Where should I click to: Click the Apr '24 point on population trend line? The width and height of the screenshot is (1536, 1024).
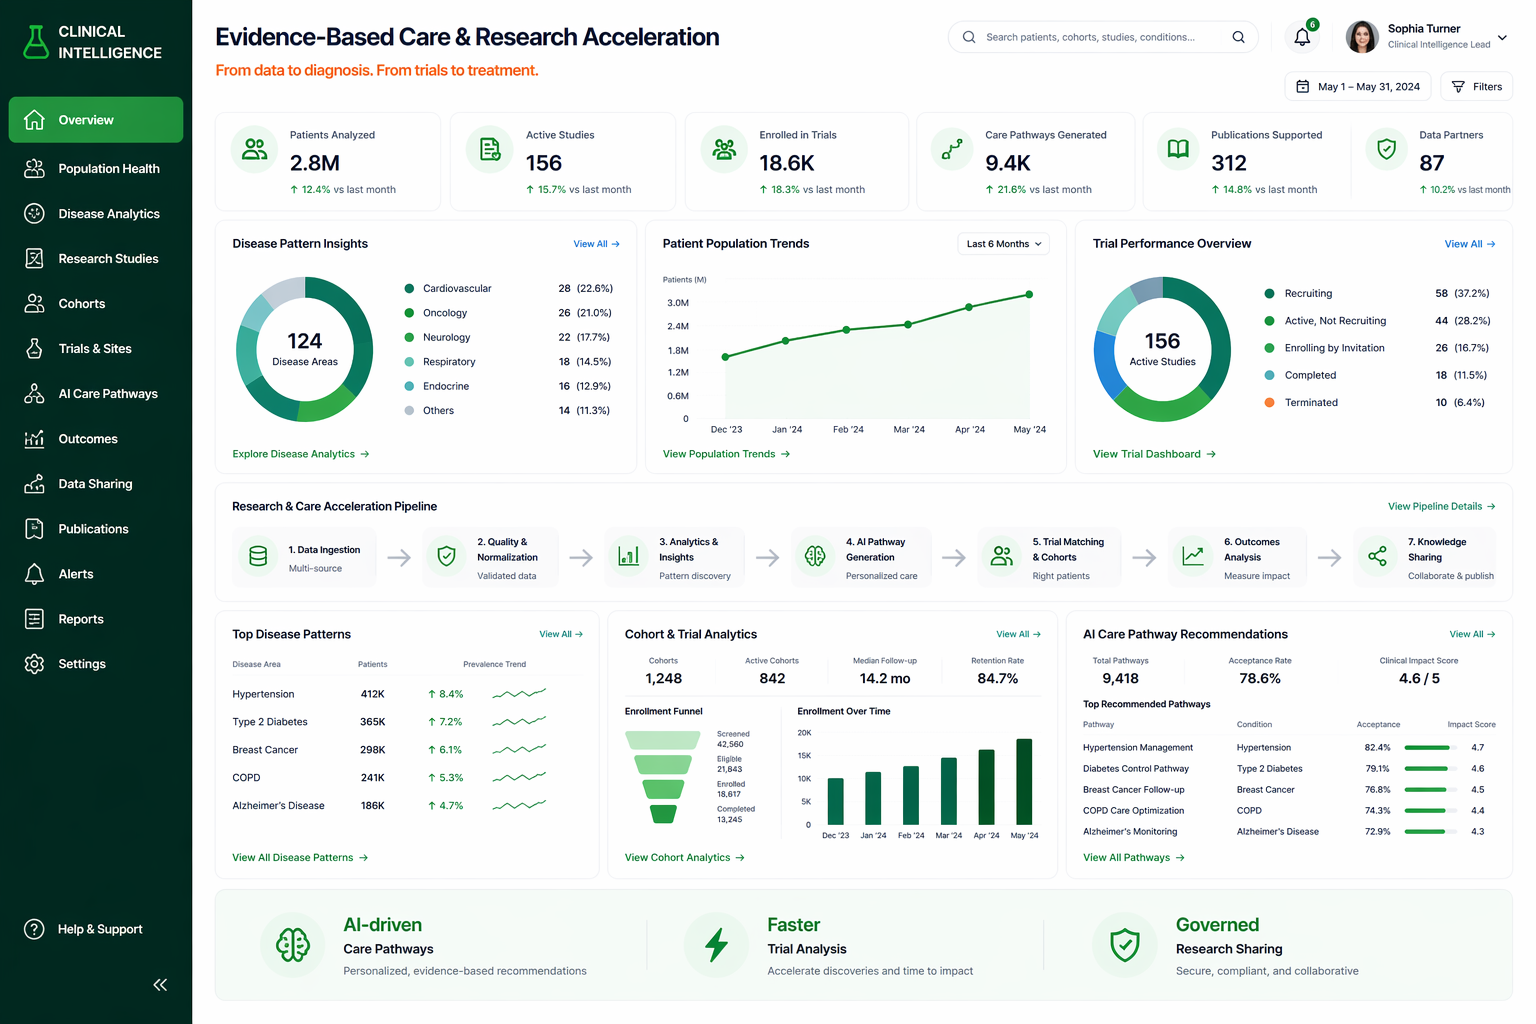point(969,308)
